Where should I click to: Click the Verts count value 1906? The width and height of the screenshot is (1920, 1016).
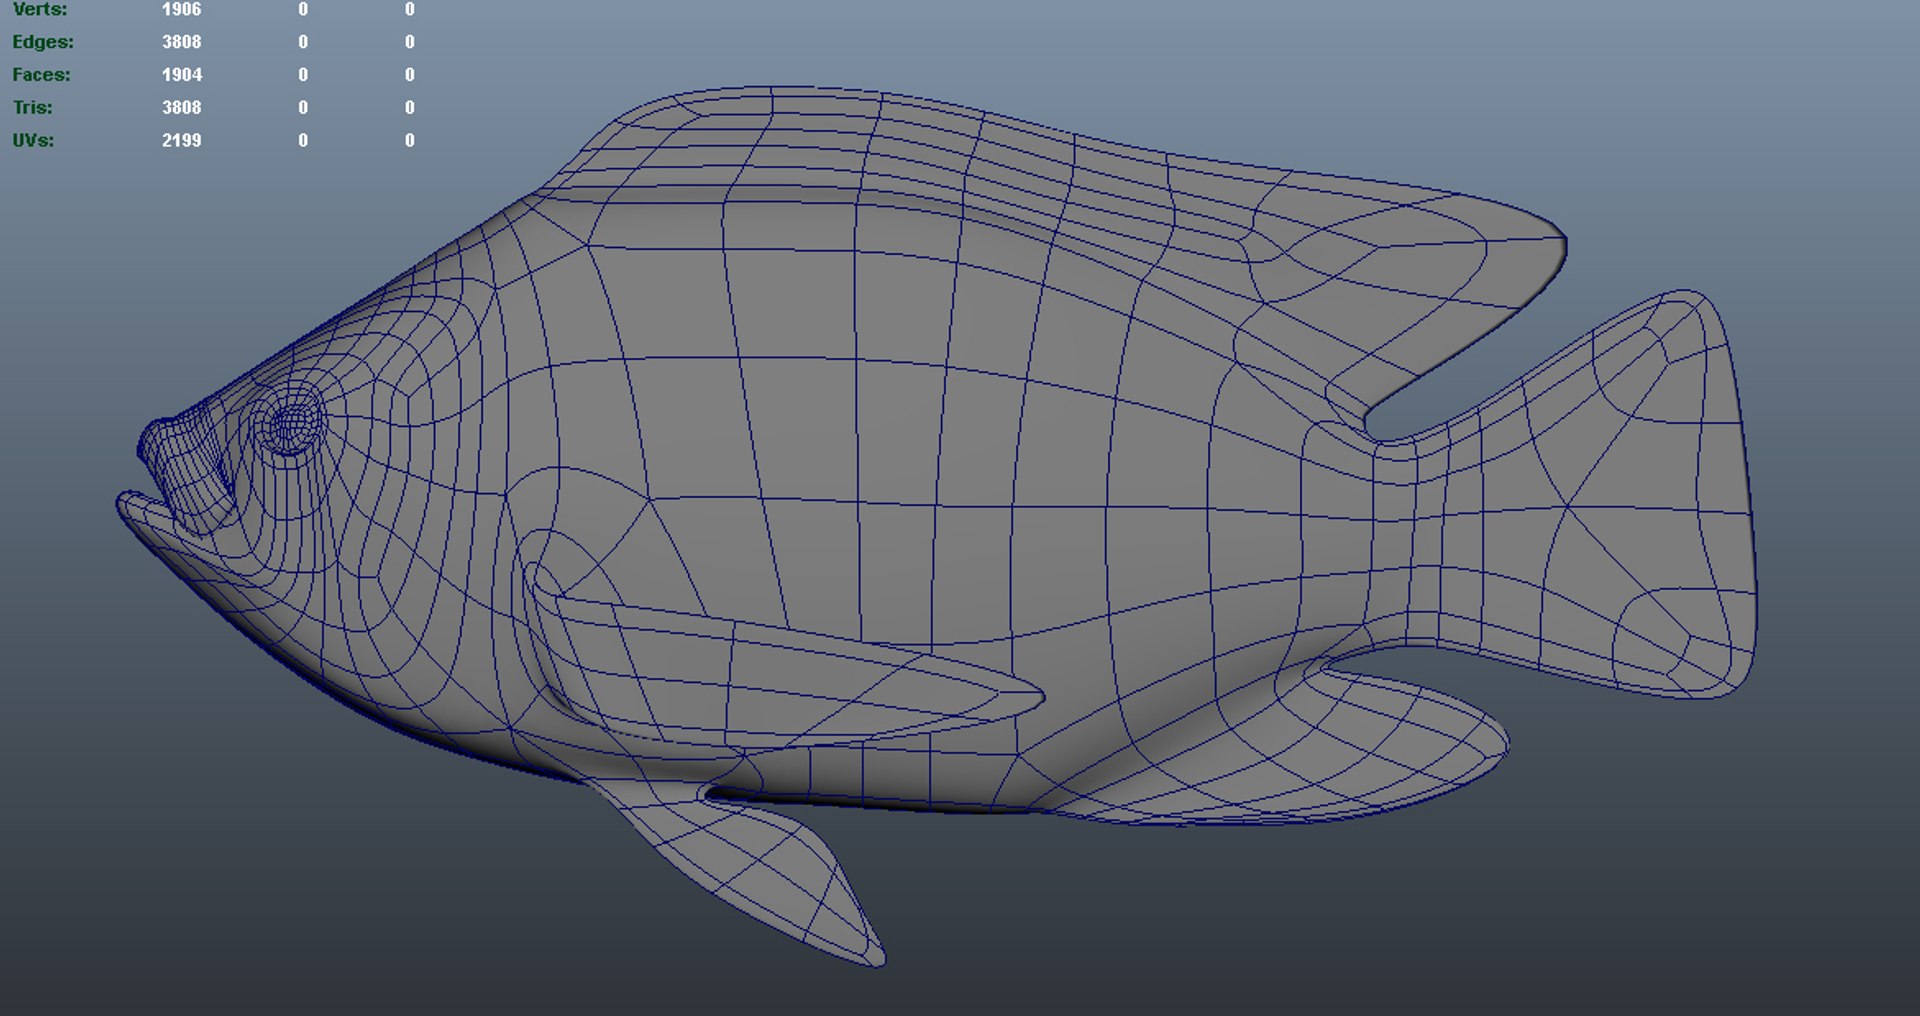coord(181,9)
